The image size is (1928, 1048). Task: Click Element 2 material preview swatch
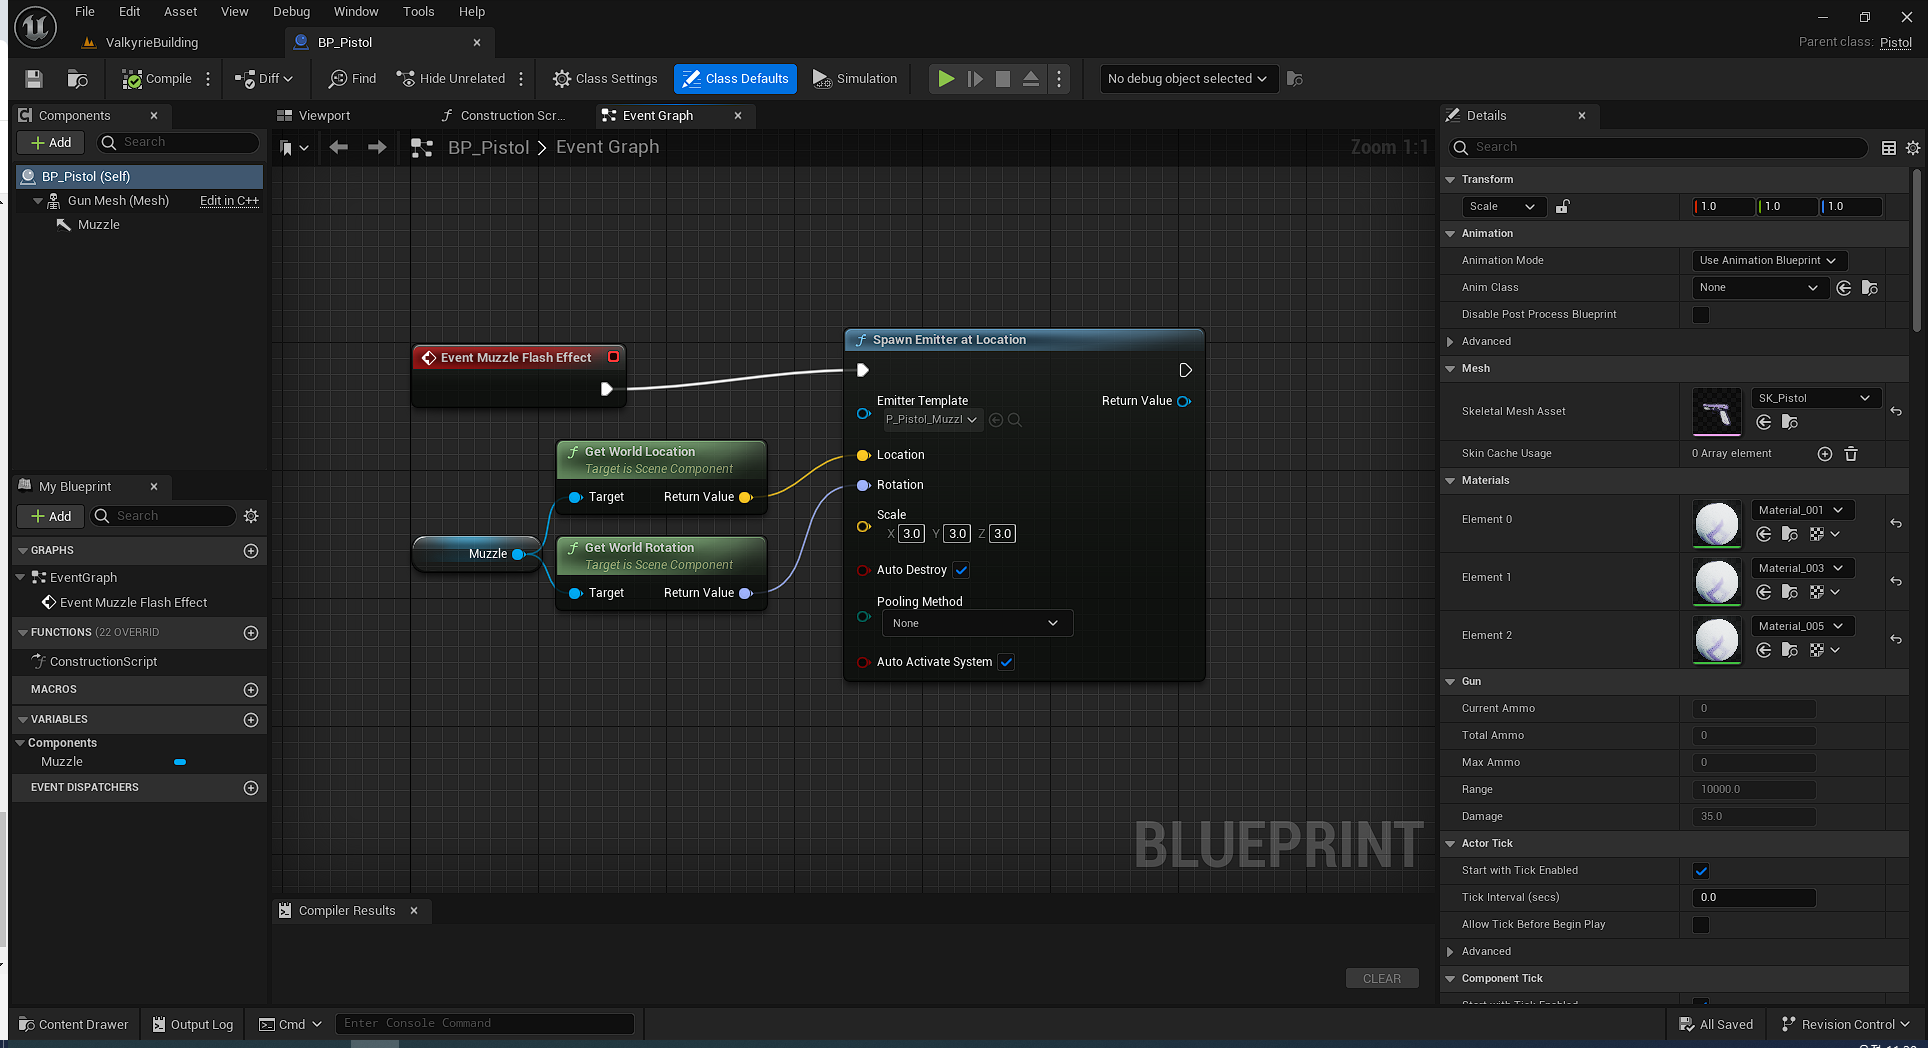coord(1717,640)
